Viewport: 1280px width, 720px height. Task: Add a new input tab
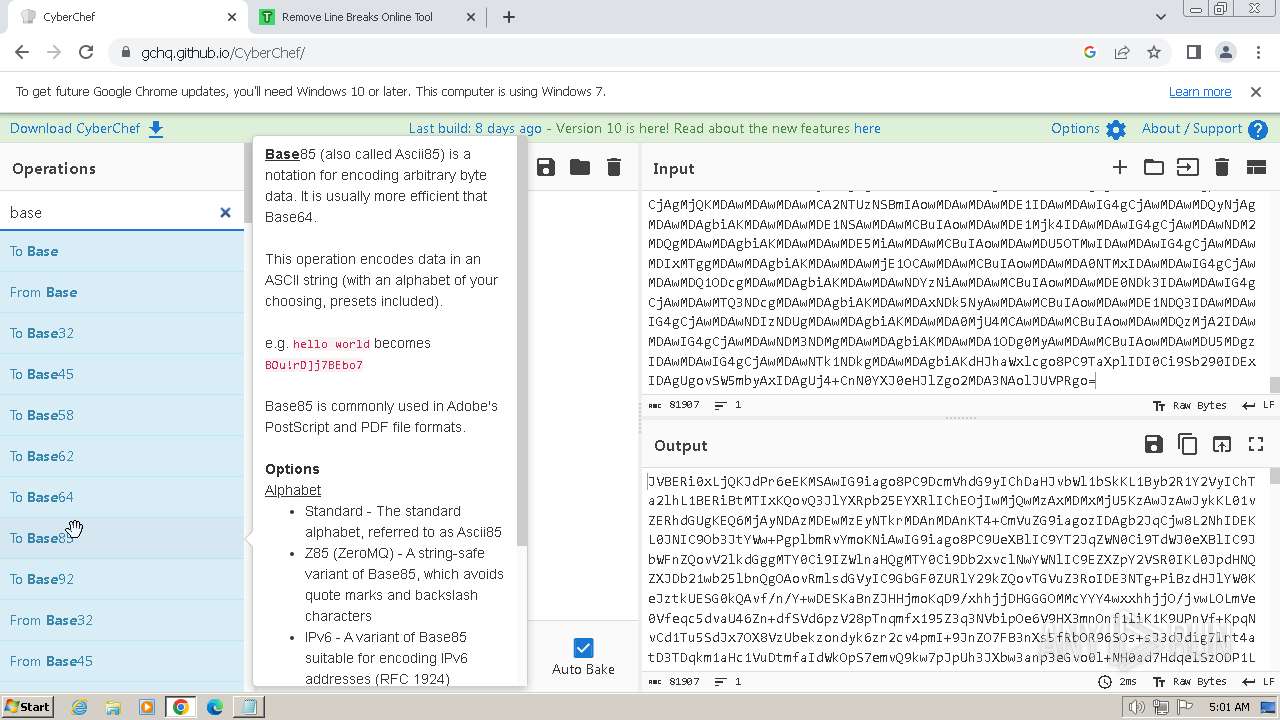click(1120, 167)
